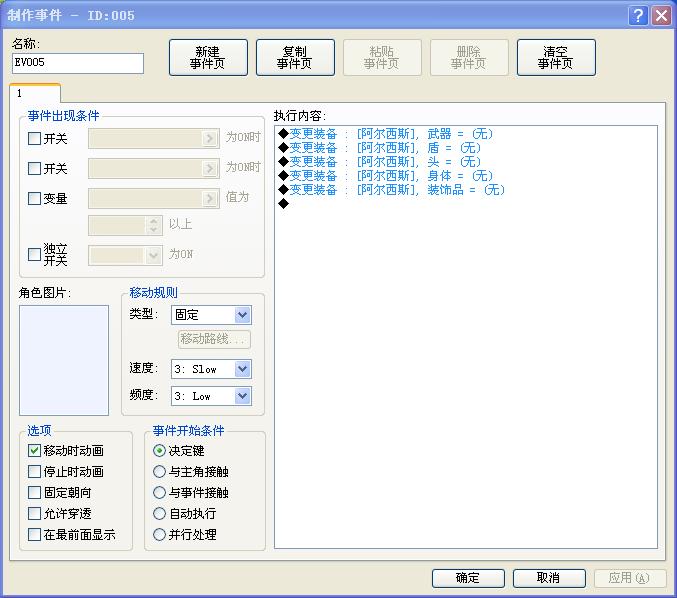This screenshot has width=677, height=598.
Task: Select command 变更装备 身体 = (无)
Action: 386,176
